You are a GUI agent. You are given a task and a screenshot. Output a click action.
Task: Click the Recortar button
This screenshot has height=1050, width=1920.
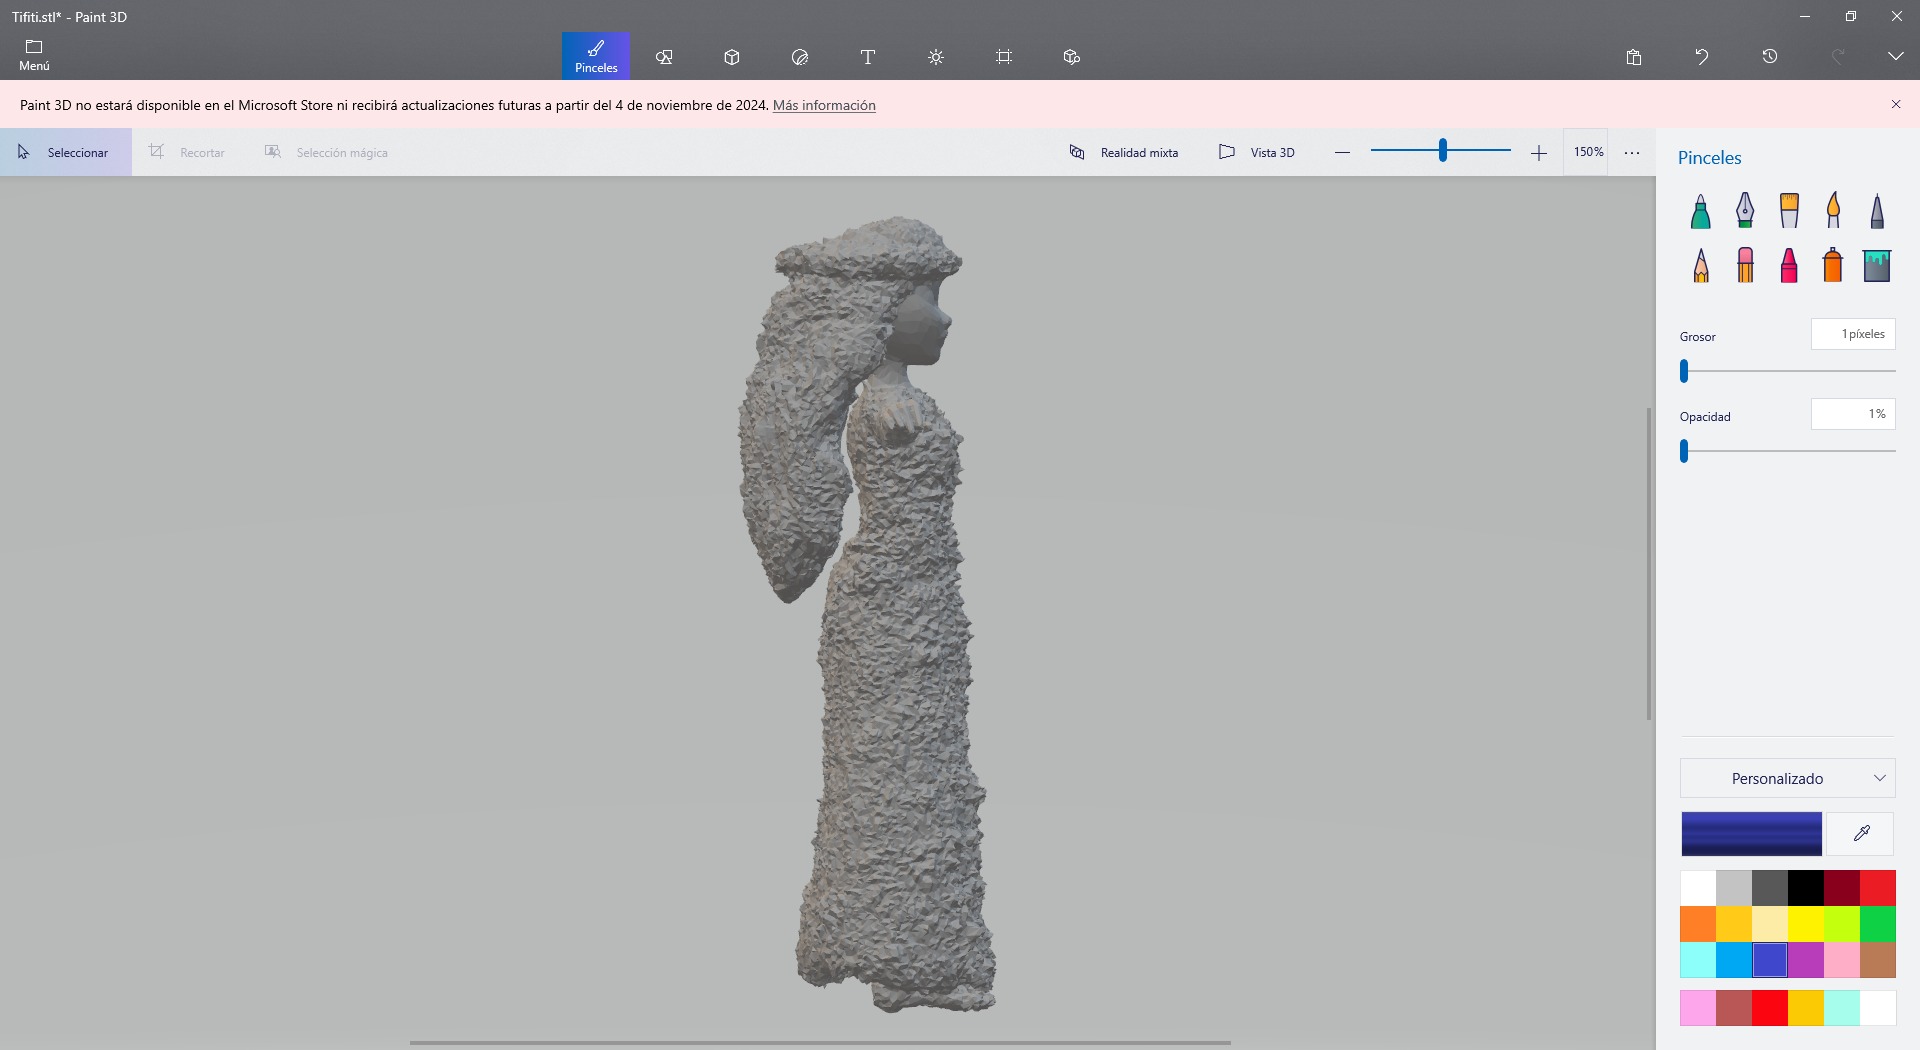pos(188,152)
